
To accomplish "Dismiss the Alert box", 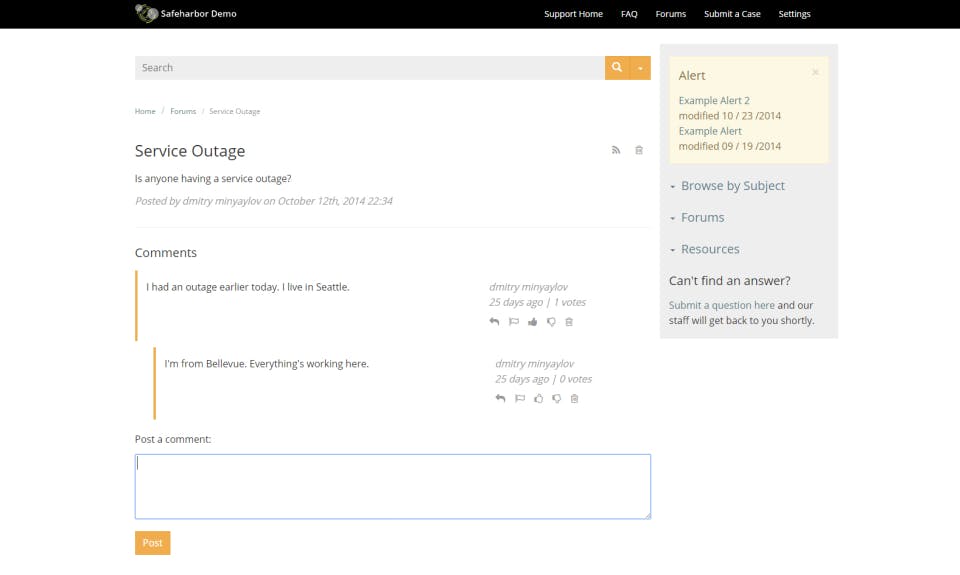I will point(815,73).
